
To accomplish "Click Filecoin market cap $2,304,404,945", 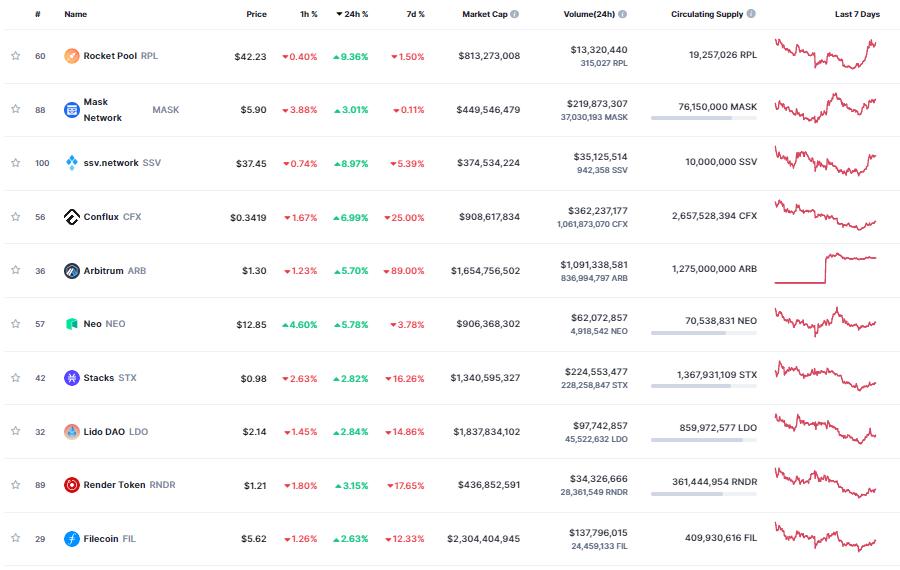I will click(x=484, y=539).
